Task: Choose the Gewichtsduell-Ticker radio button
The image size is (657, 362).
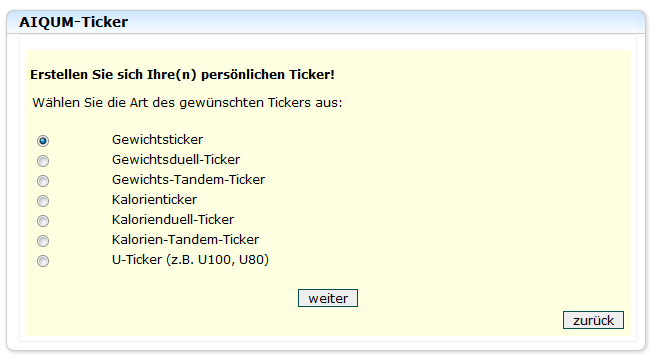Action: [43, 161]
